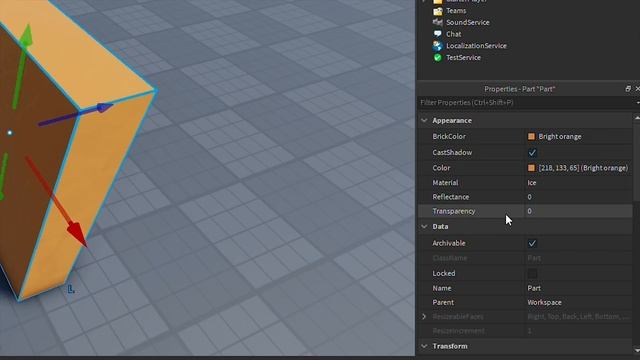Viewport: 640px width, 360px height.
Task: Collapse the Appearance section
Action: click(424, 120)
